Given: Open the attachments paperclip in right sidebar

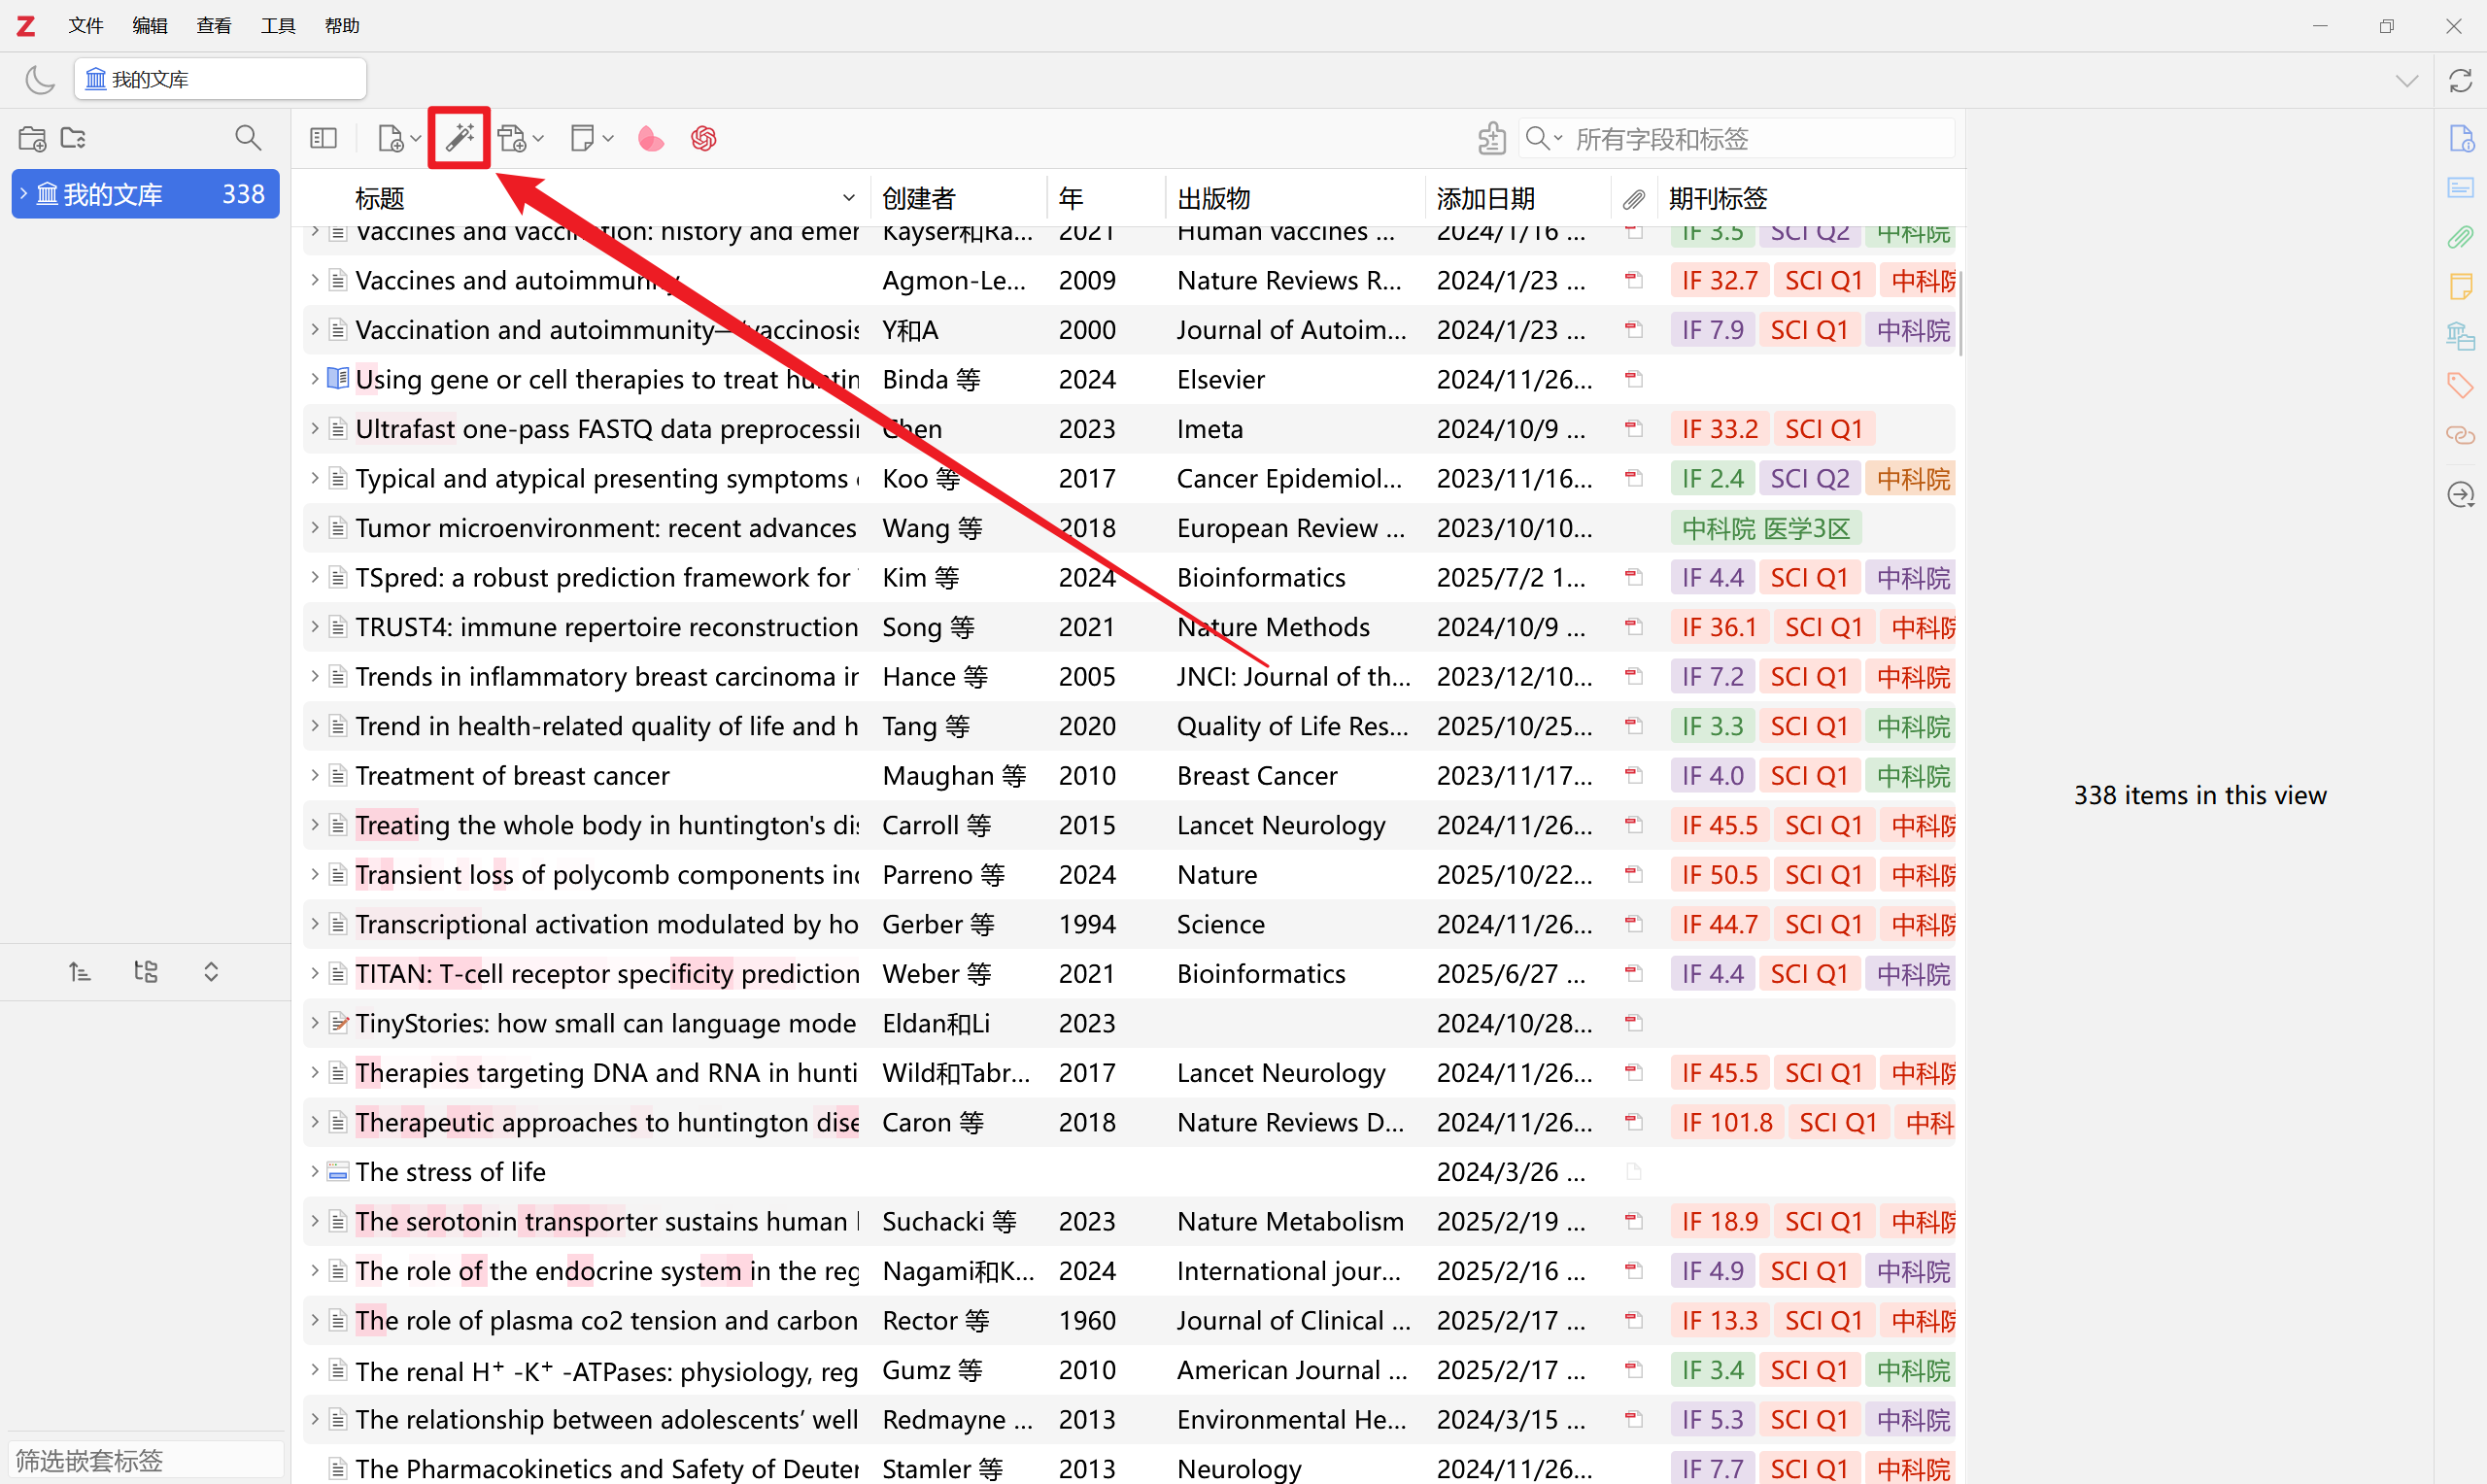Looking at the screenshot, I should (2460, 237).
